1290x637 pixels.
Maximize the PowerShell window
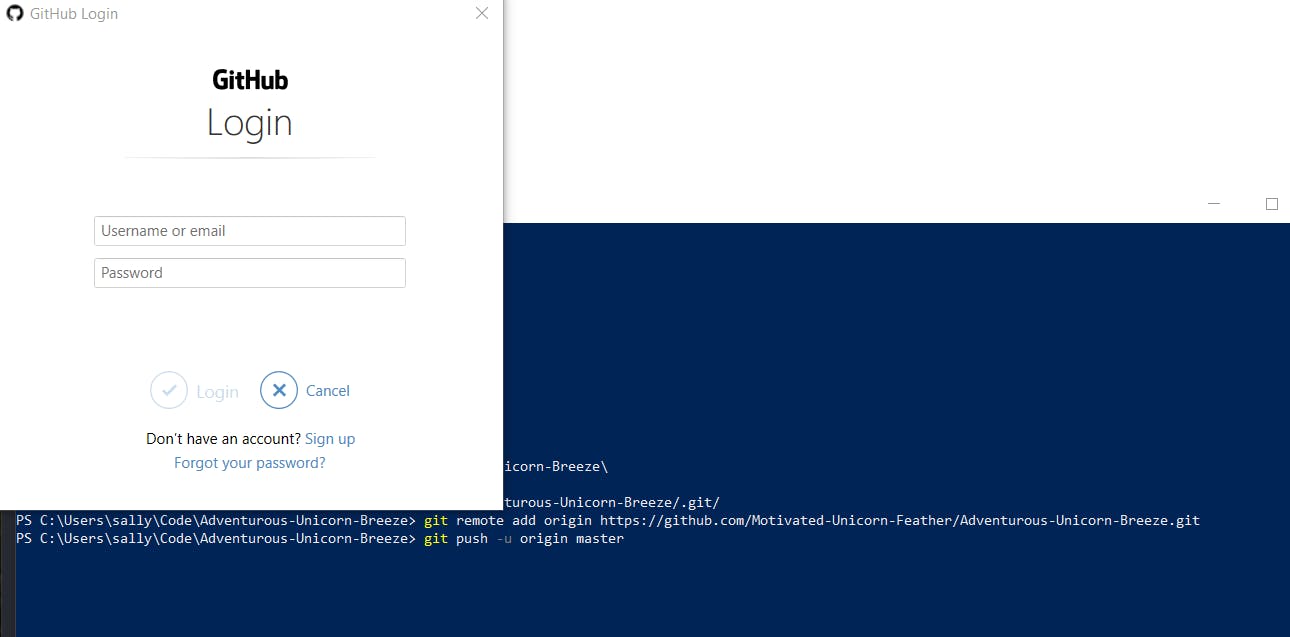pyautogui.click(x=1272, y=203)
